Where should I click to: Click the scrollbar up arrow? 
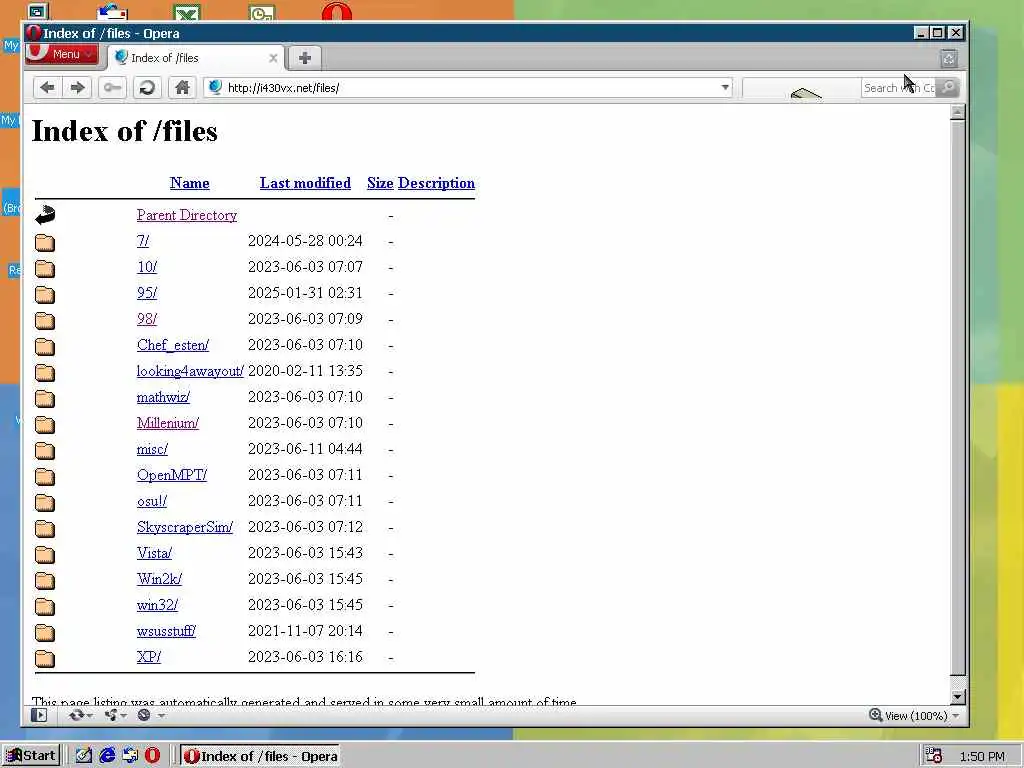point(957,112)
